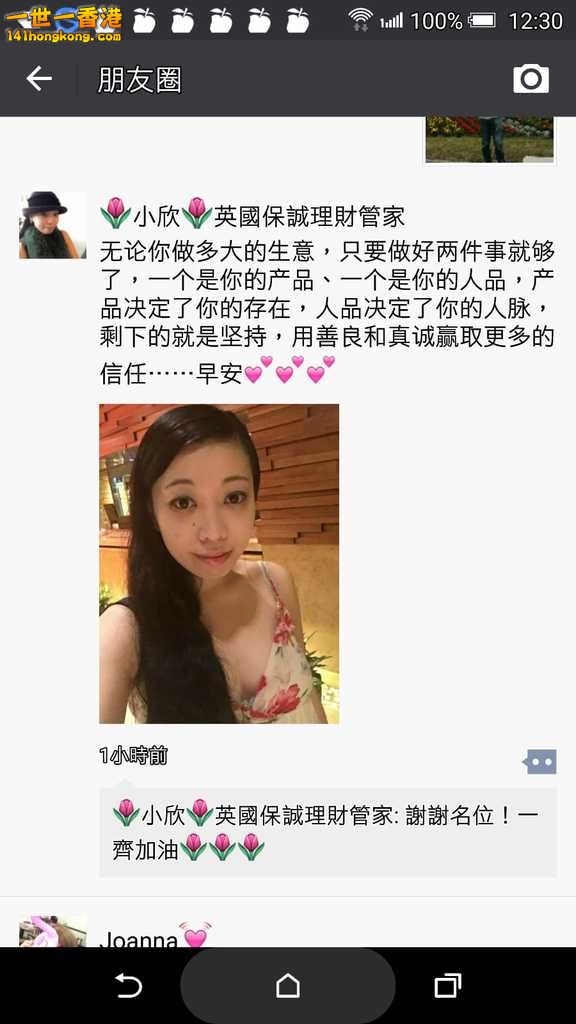The height and width of the screenshot is (1024, 576).
Task: Open 小欣英國保誠理財管家 poster name link
Action: click(252, 217)
